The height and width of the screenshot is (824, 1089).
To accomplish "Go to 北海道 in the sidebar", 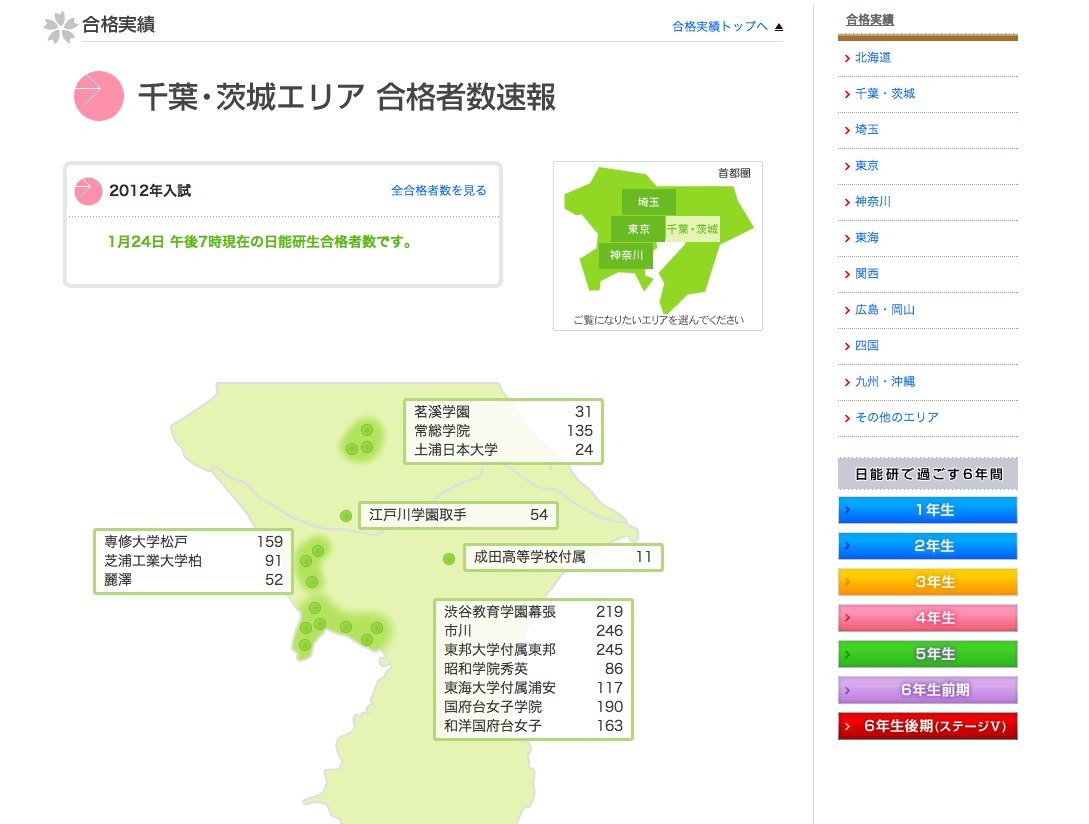I will [872, 58].
